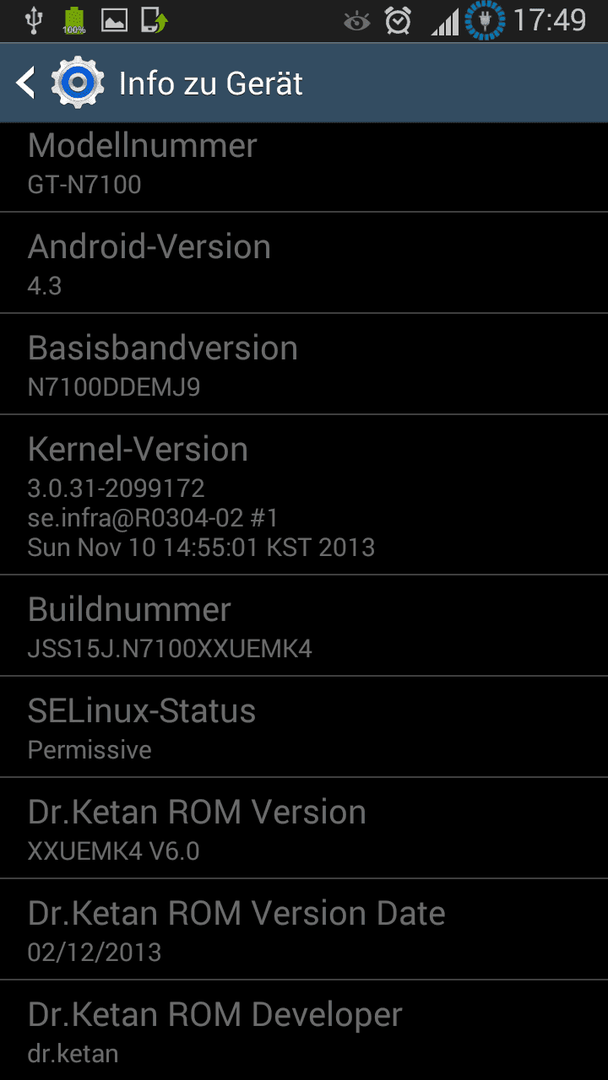Tap the circular charging plug icon
Image resolution: width=608 pixels, height=1080 pixels.
485,21
